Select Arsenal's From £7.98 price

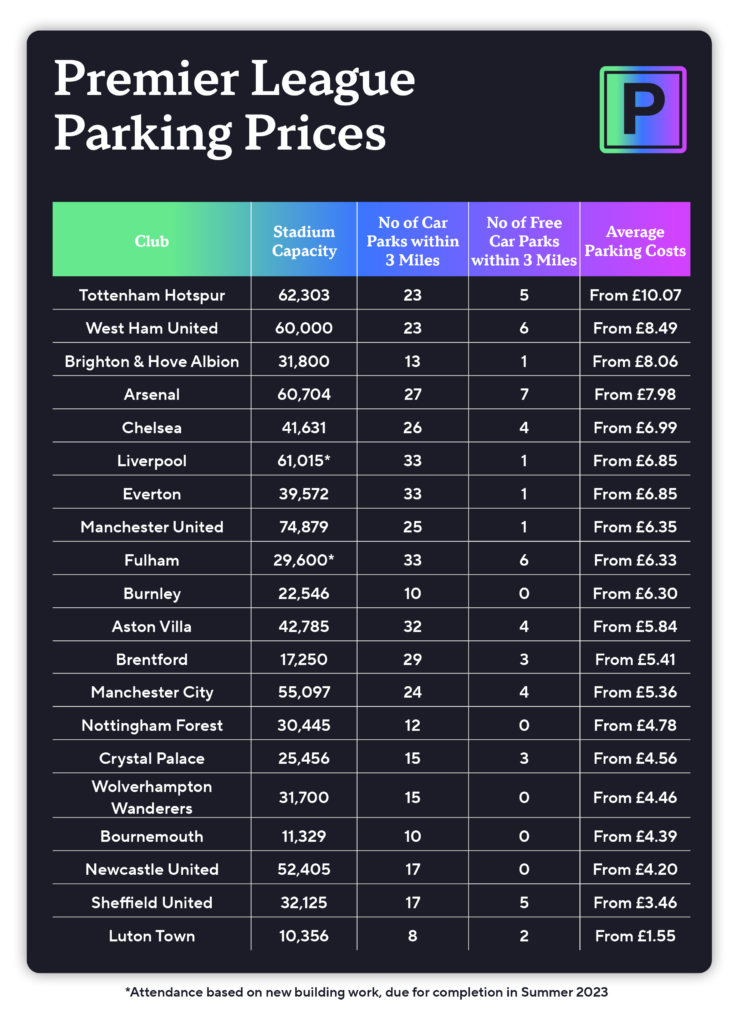point(635,394)
